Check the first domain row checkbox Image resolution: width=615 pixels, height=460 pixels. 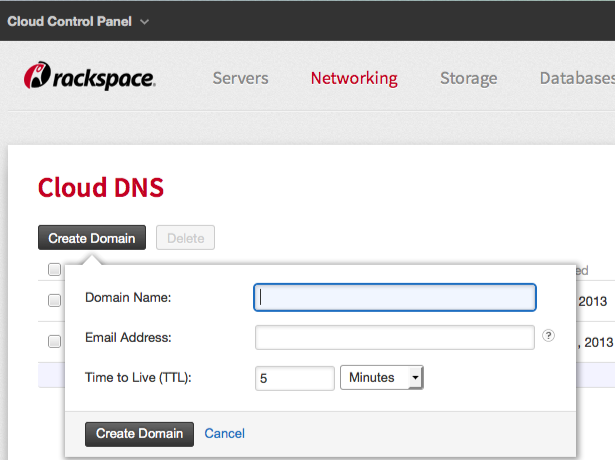55,300
